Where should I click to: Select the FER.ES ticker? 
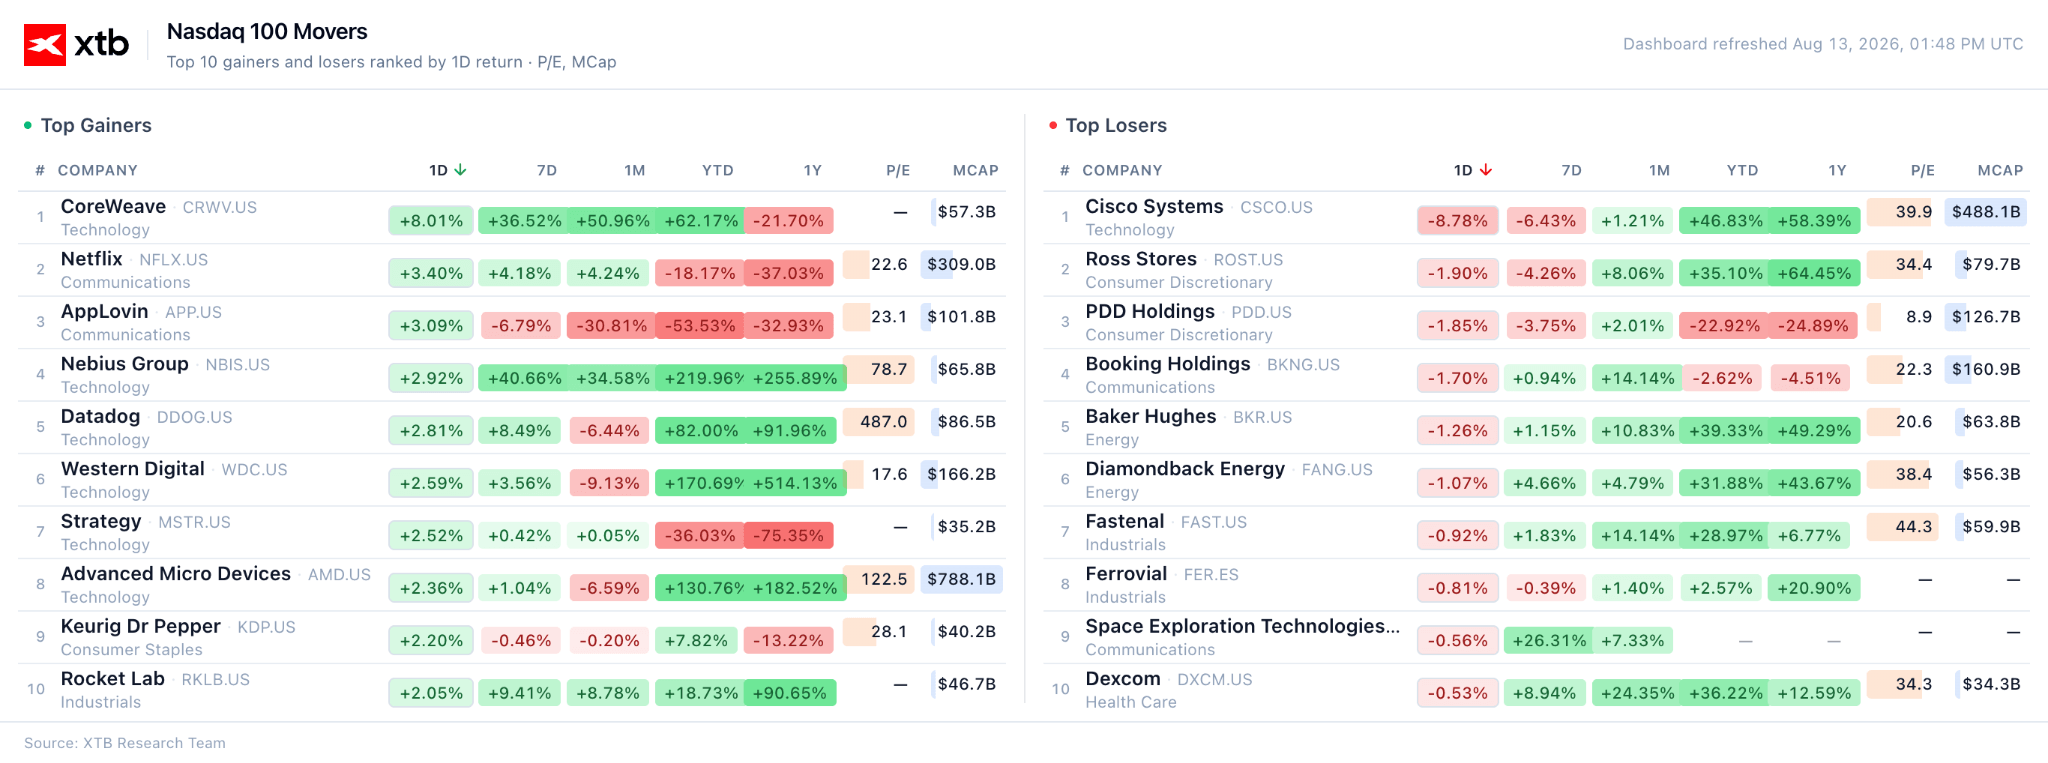click(1211, 575)
